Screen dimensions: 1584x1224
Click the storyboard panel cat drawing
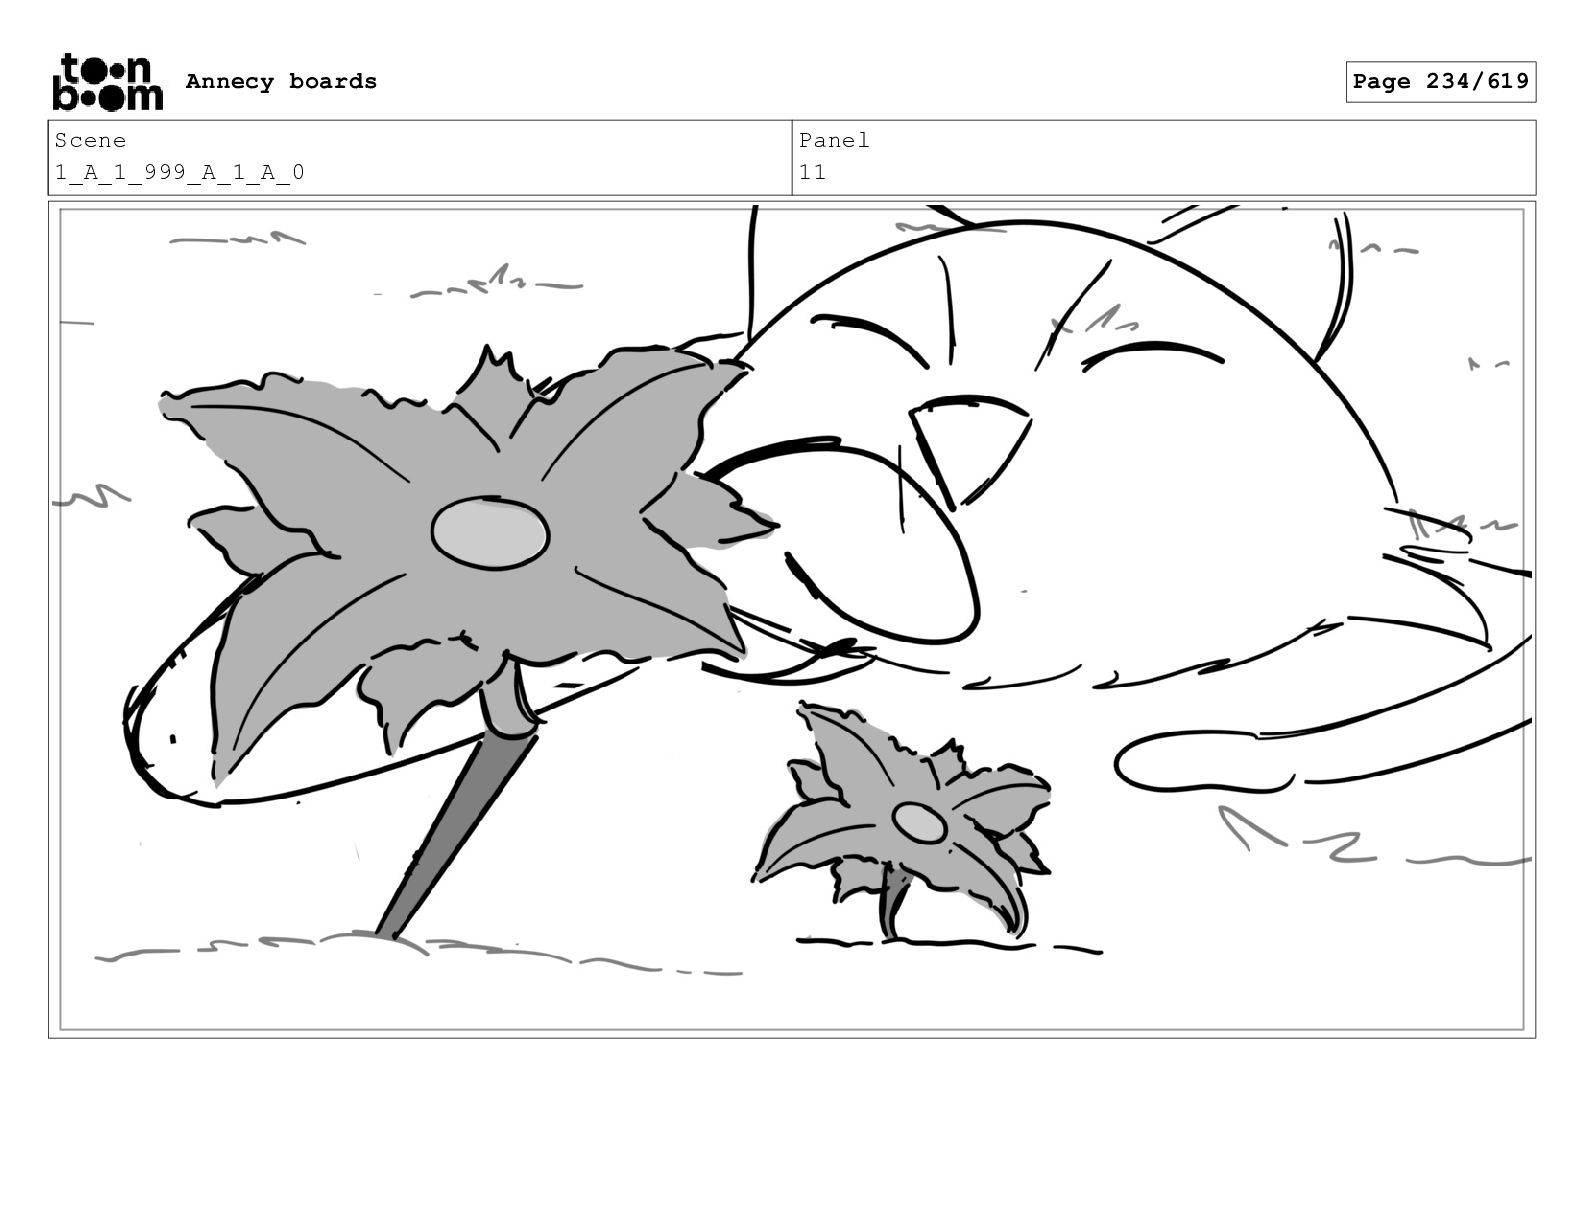(792, 619)
